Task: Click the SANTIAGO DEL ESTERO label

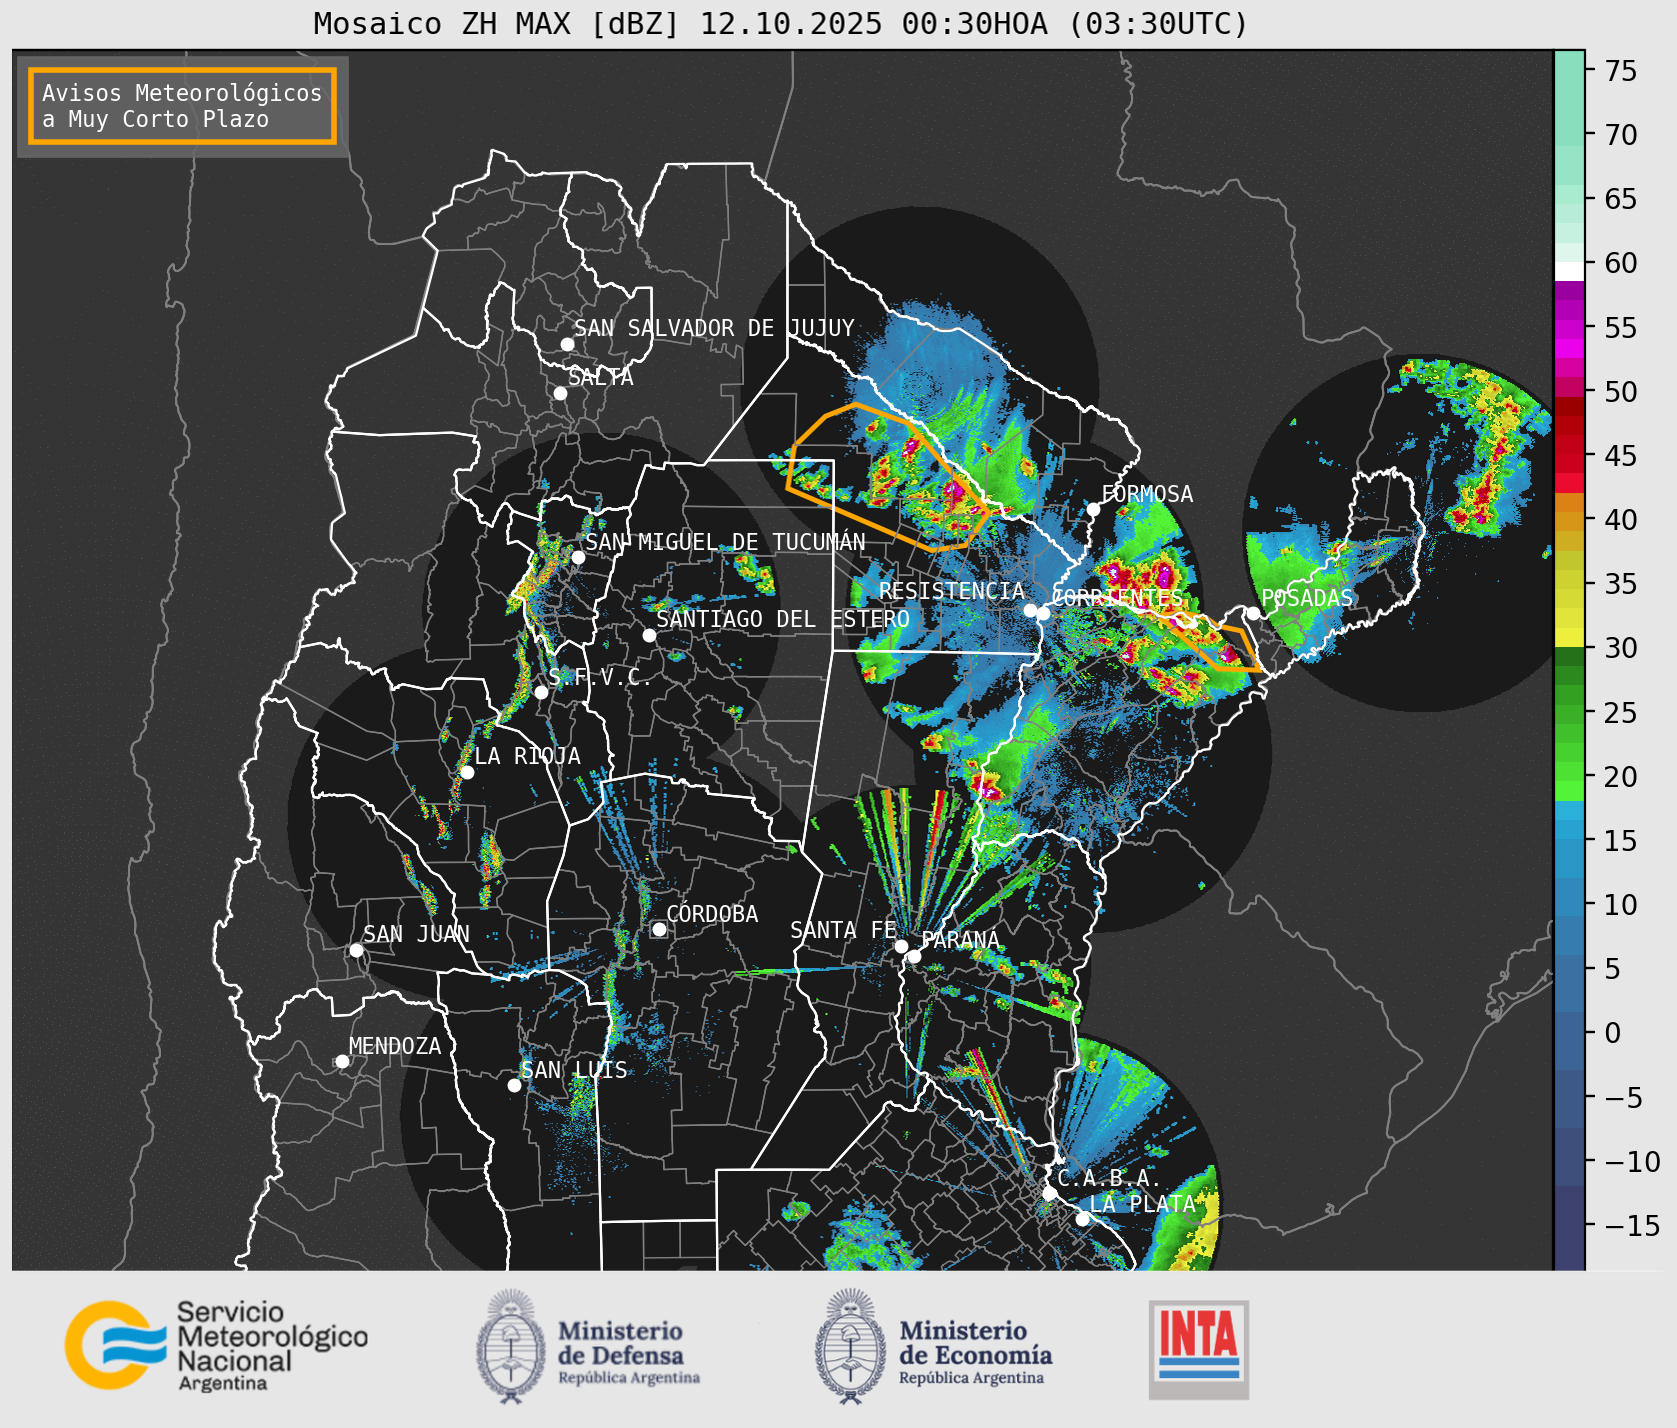Action: (x=783, y=619)
